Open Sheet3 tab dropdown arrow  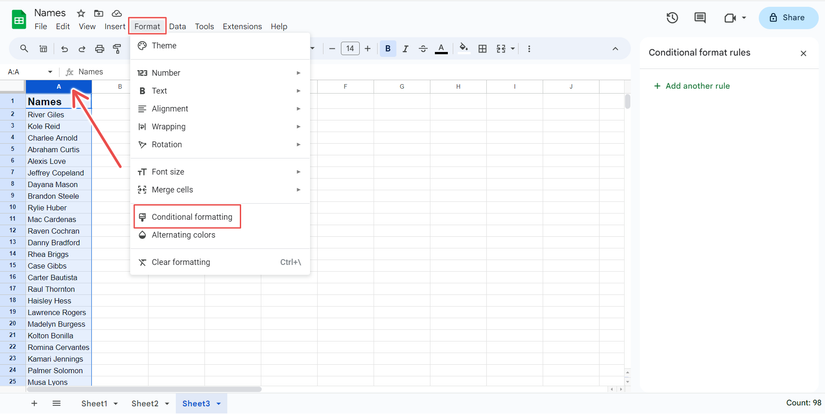coord(218,404)
